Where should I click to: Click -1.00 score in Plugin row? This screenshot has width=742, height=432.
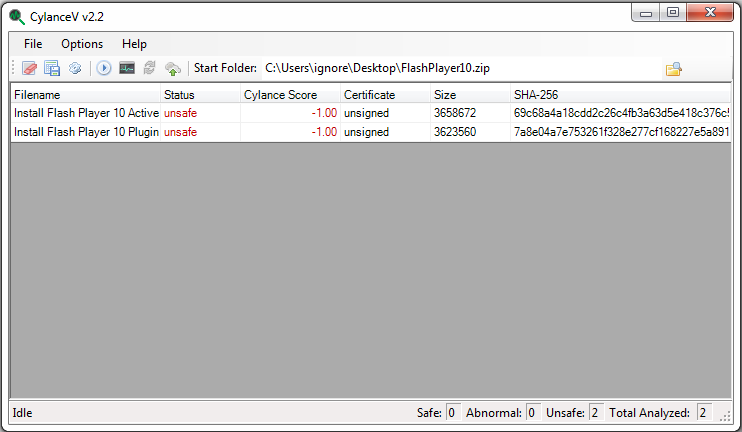pos(324,132)
